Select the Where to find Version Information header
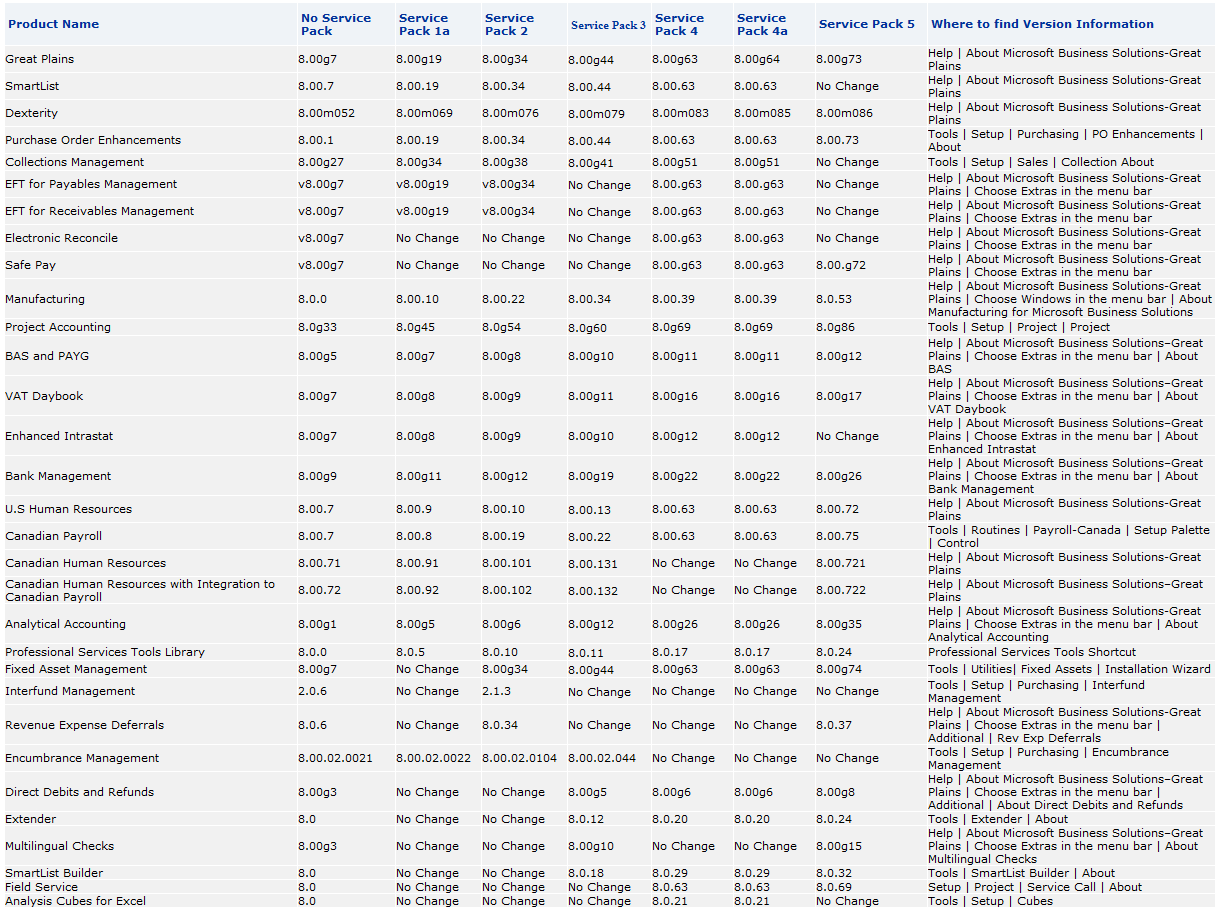 point(1042,24)
